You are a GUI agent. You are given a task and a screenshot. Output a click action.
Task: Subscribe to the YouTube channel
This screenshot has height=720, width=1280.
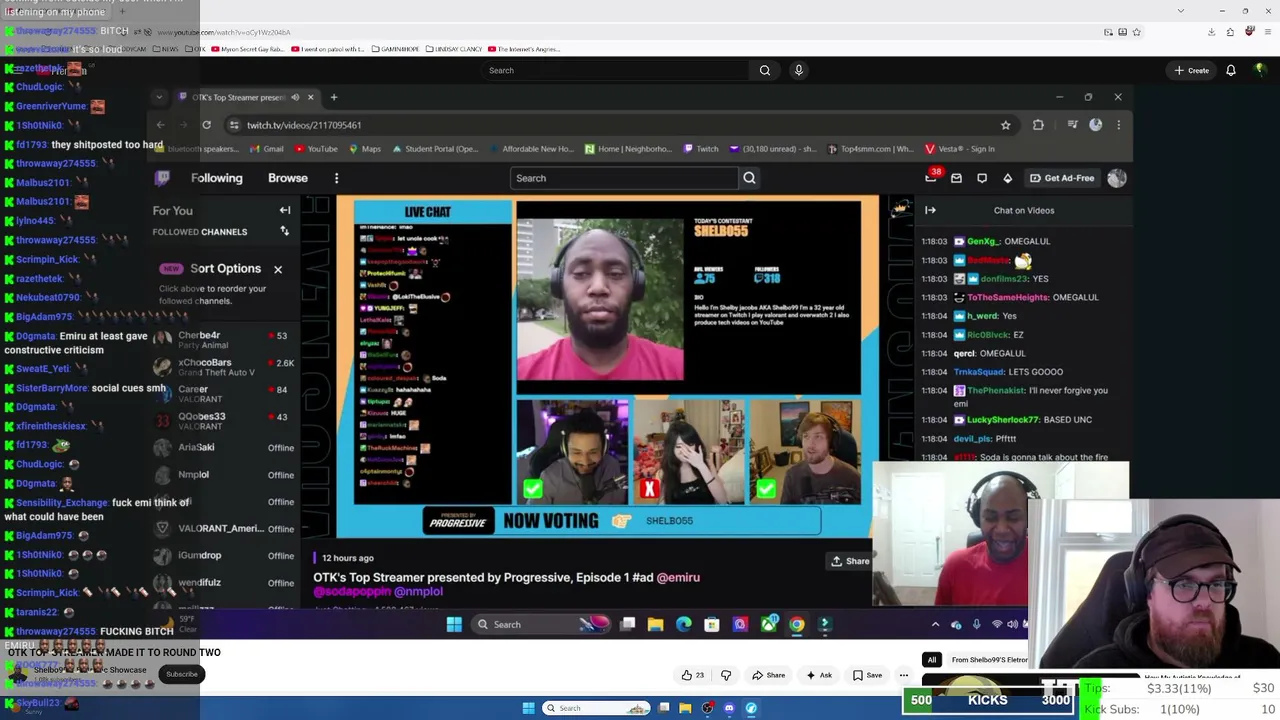point(182,674)
